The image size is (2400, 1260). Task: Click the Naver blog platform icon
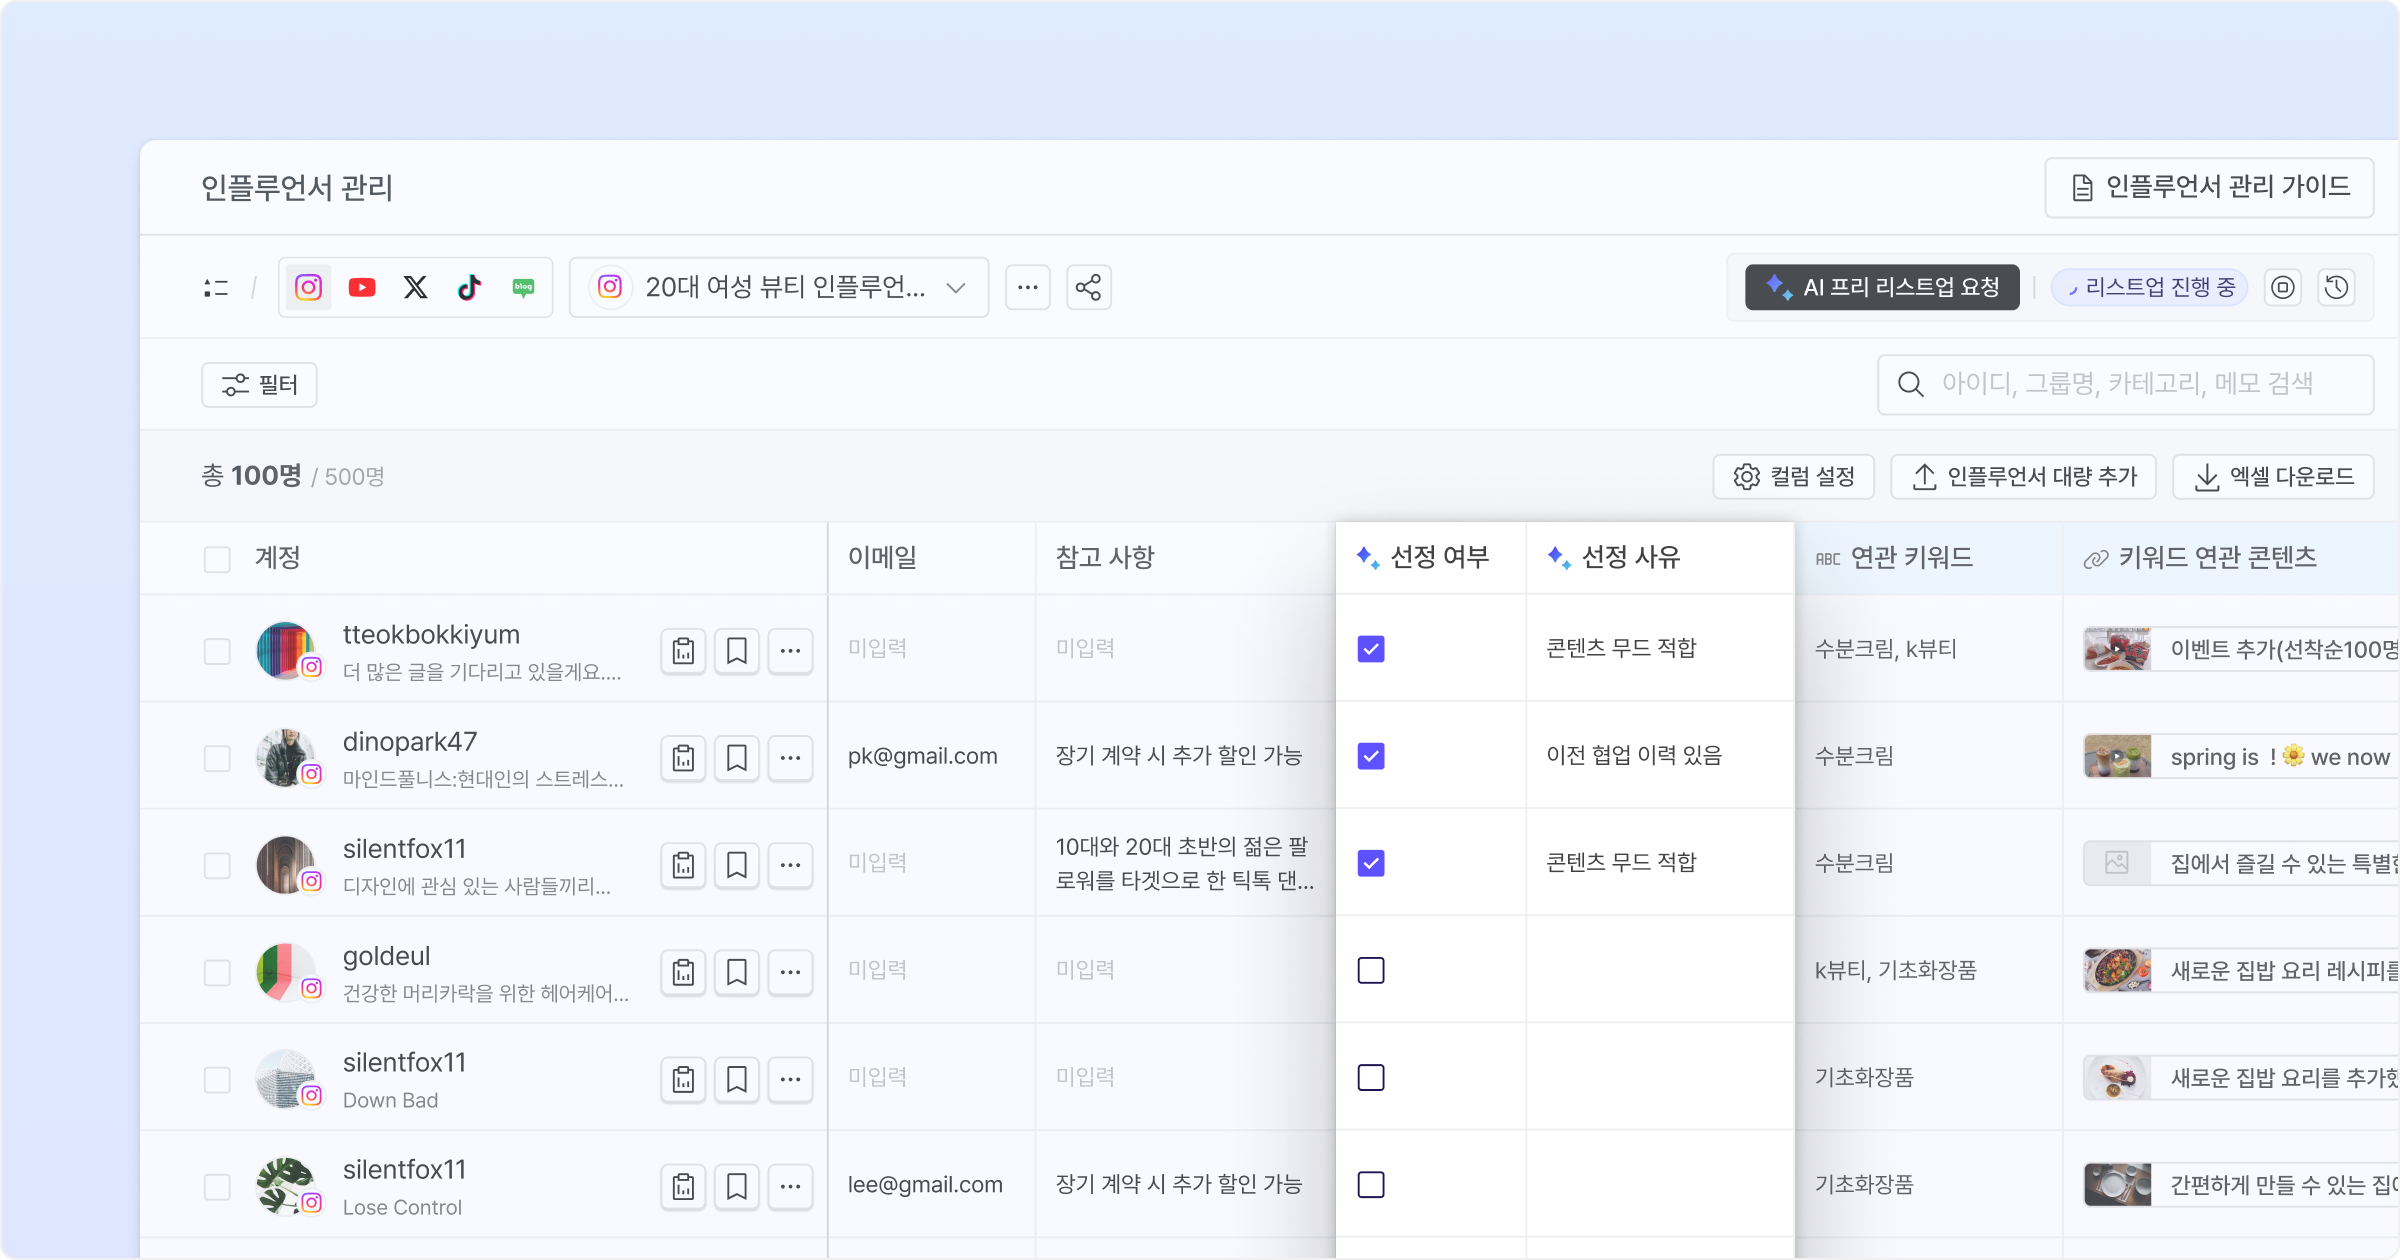point(523,288)
